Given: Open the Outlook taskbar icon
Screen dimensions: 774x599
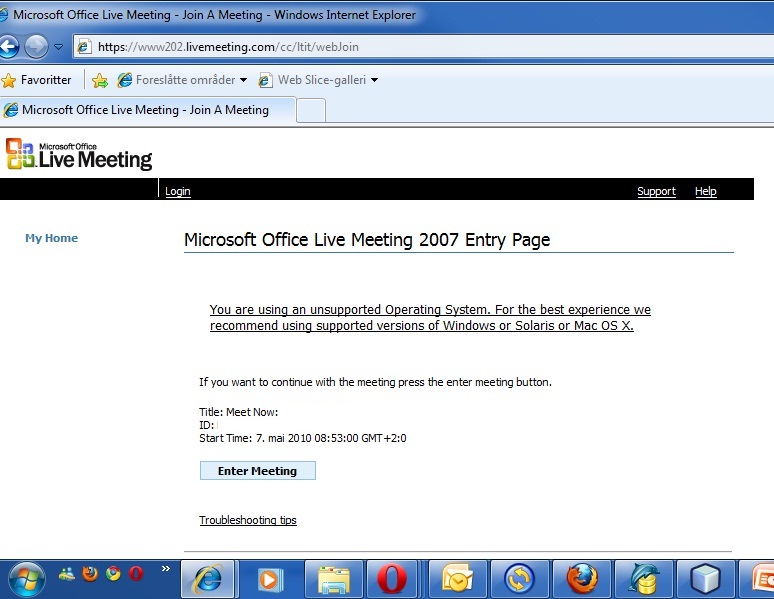Looking at the screenshot, I should pyautogui.click(x=457, y=579).
